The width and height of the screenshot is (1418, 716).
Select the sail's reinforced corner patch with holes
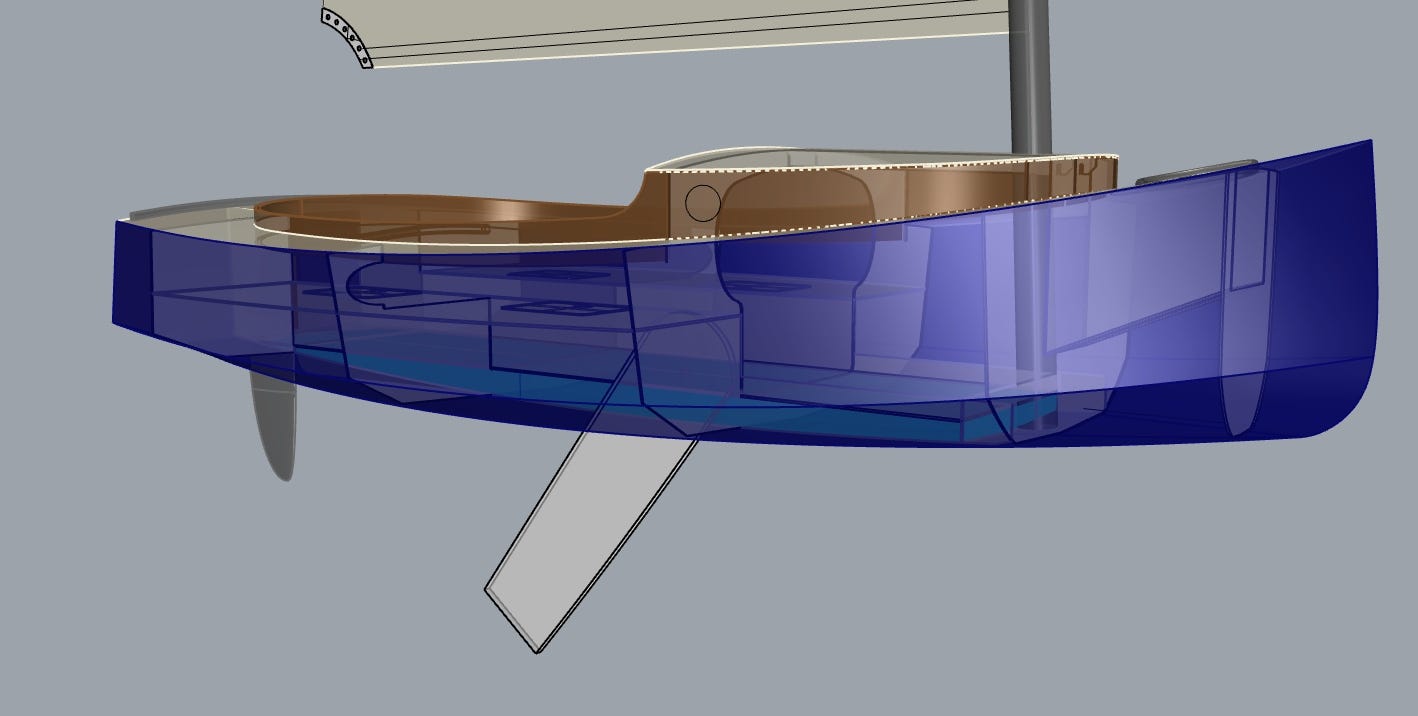pos(347,38)
